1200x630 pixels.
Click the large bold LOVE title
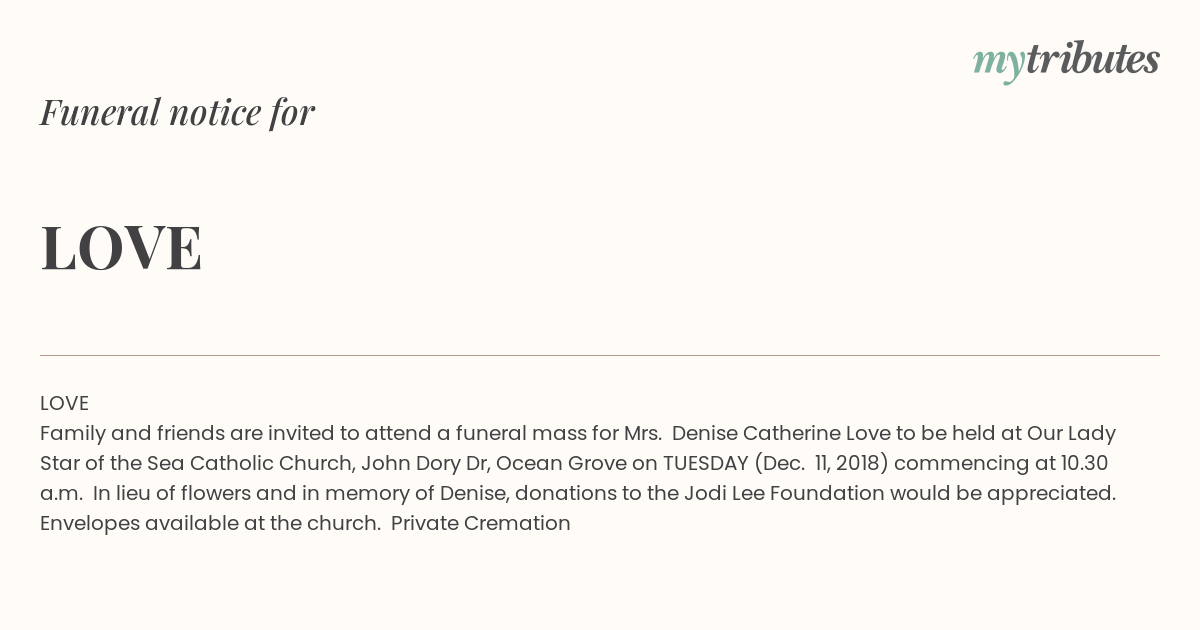121,248
